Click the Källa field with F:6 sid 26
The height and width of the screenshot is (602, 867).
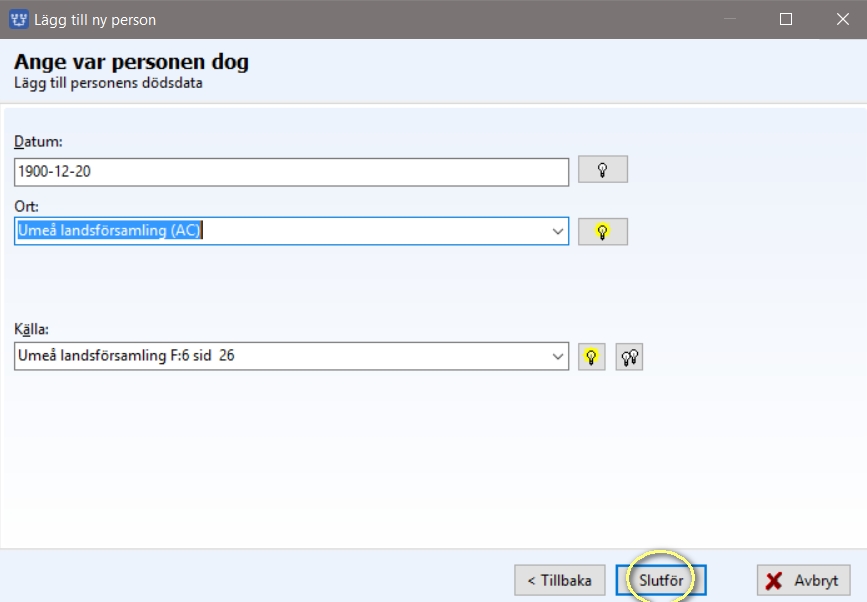coord(291,356)
